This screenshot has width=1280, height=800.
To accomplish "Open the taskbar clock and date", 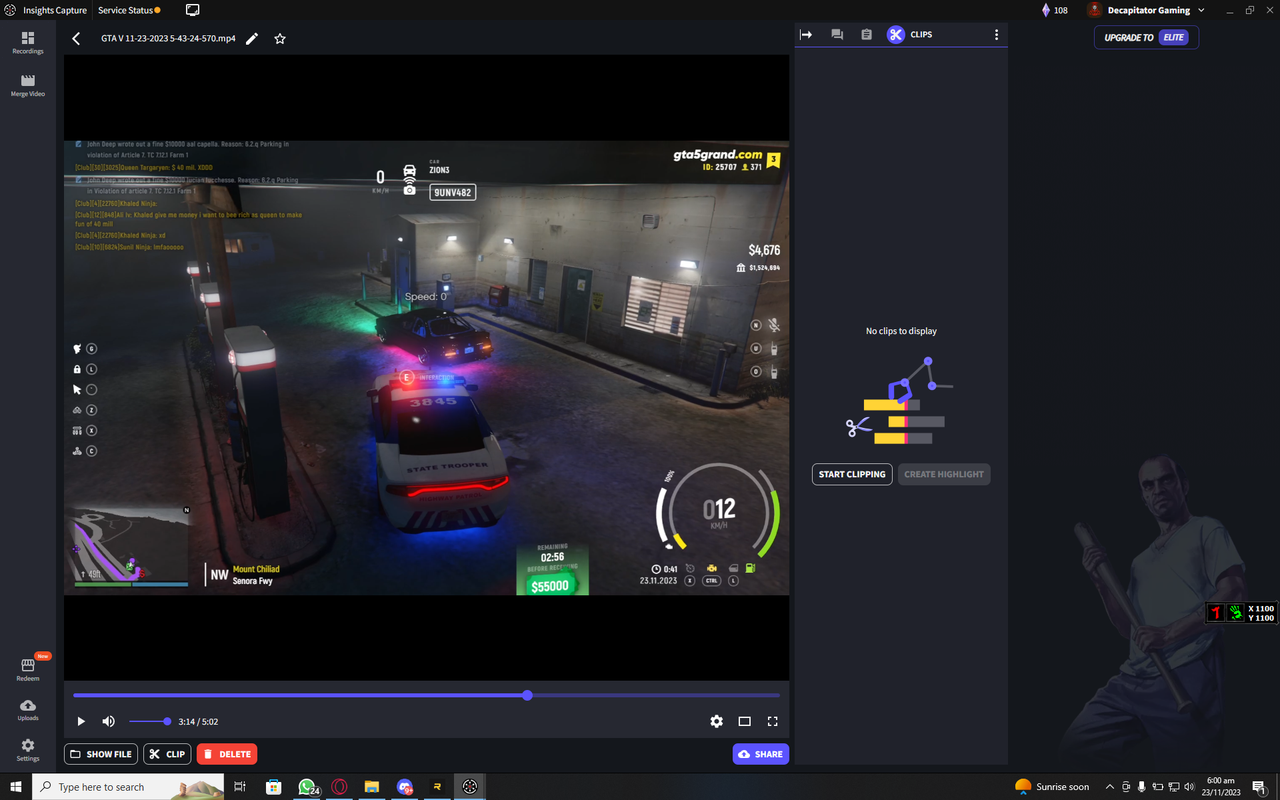I will (1221, 787).
